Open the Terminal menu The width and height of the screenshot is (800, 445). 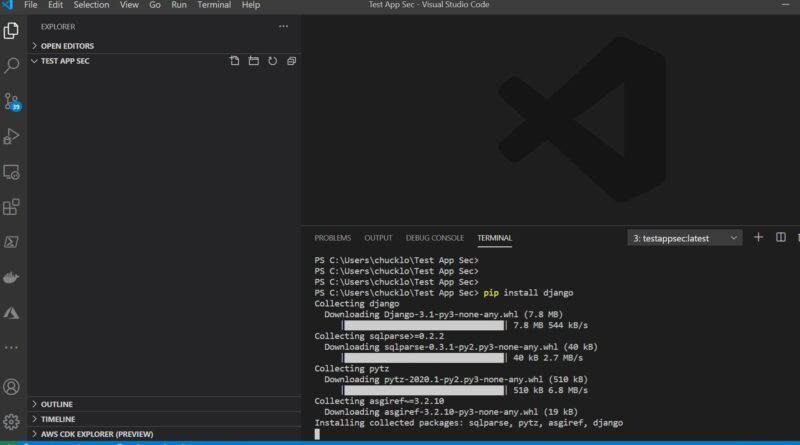[214, 5]
